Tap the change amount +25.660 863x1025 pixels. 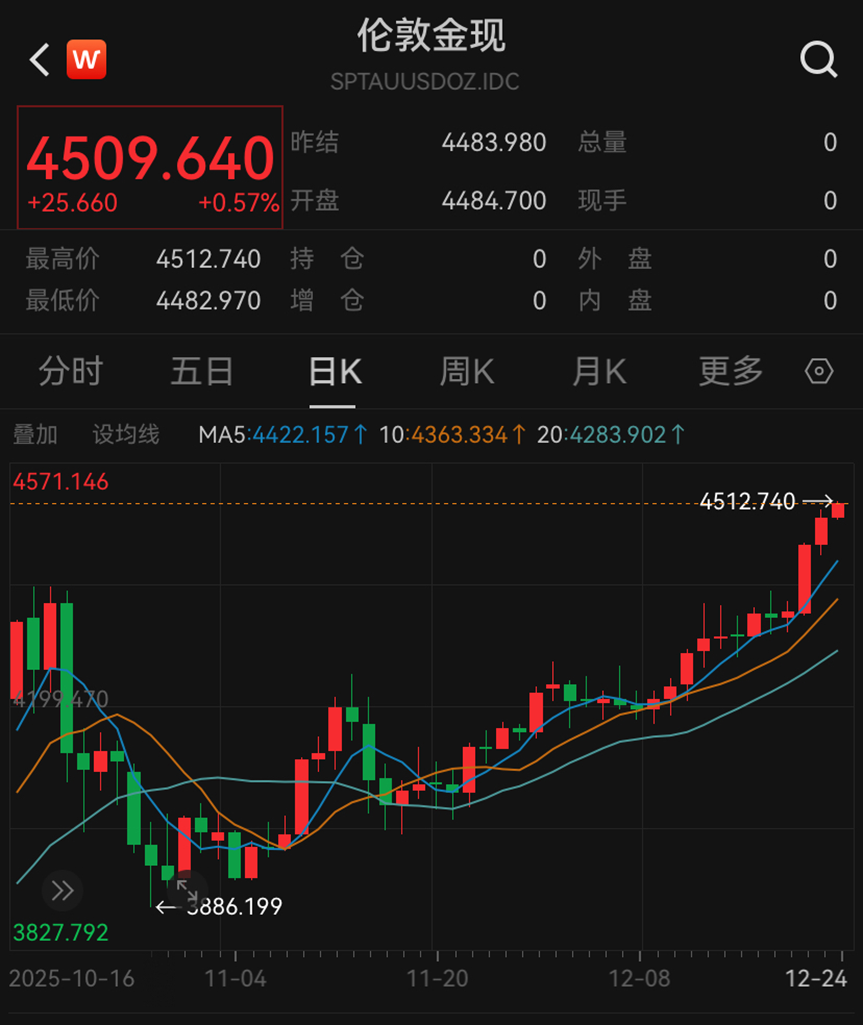point(72,203)
